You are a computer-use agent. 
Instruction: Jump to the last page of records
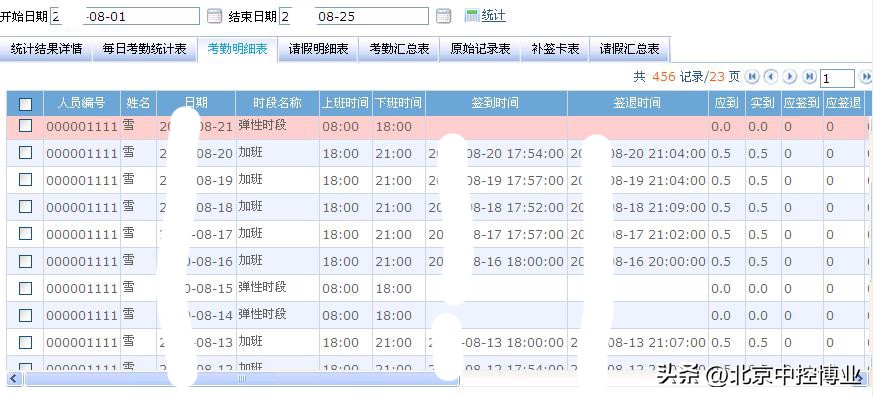(x=809, y=76)
